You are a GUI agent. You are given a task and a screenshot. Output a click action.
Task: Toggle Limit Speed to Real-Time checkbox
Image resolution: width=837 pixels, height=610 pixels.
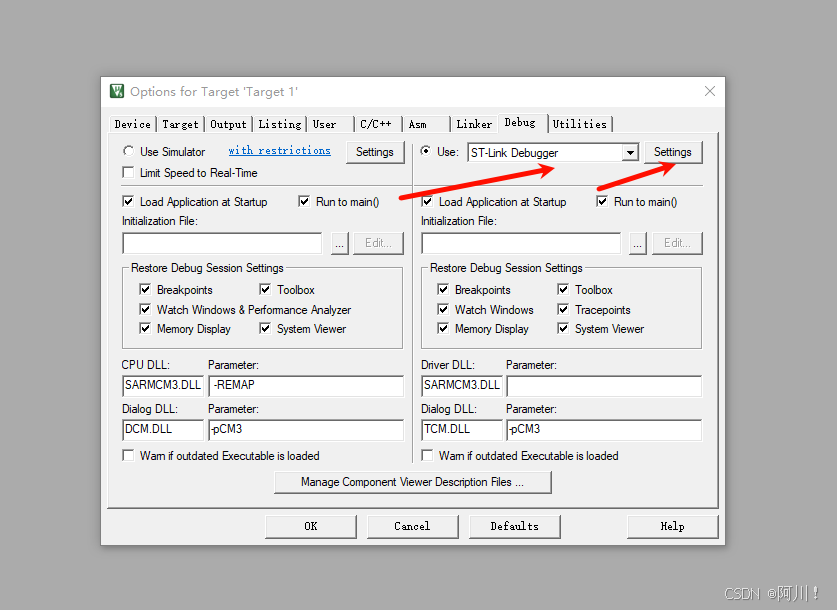(x=128, y=172)
